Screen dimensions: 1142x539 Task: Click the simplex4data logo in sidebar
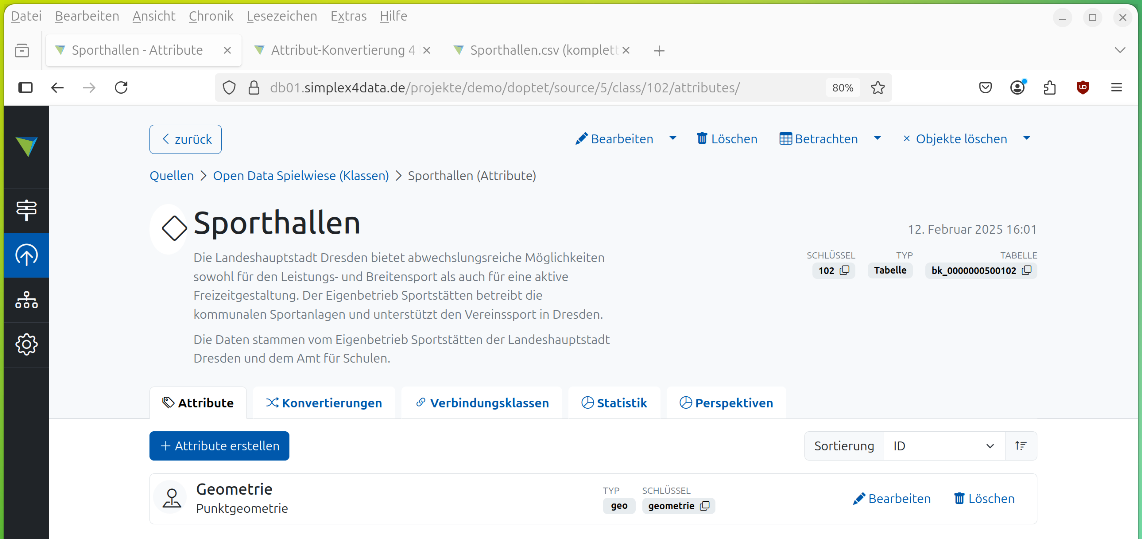26,146
